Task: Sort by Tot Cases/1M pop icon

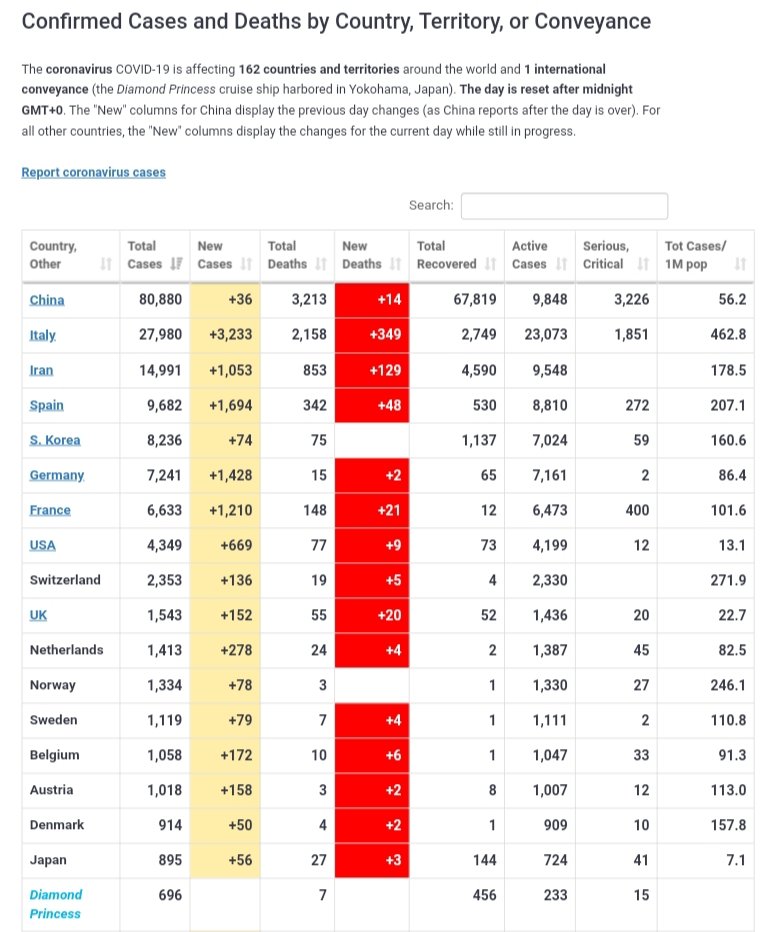Action: click(x=740, y=263)
